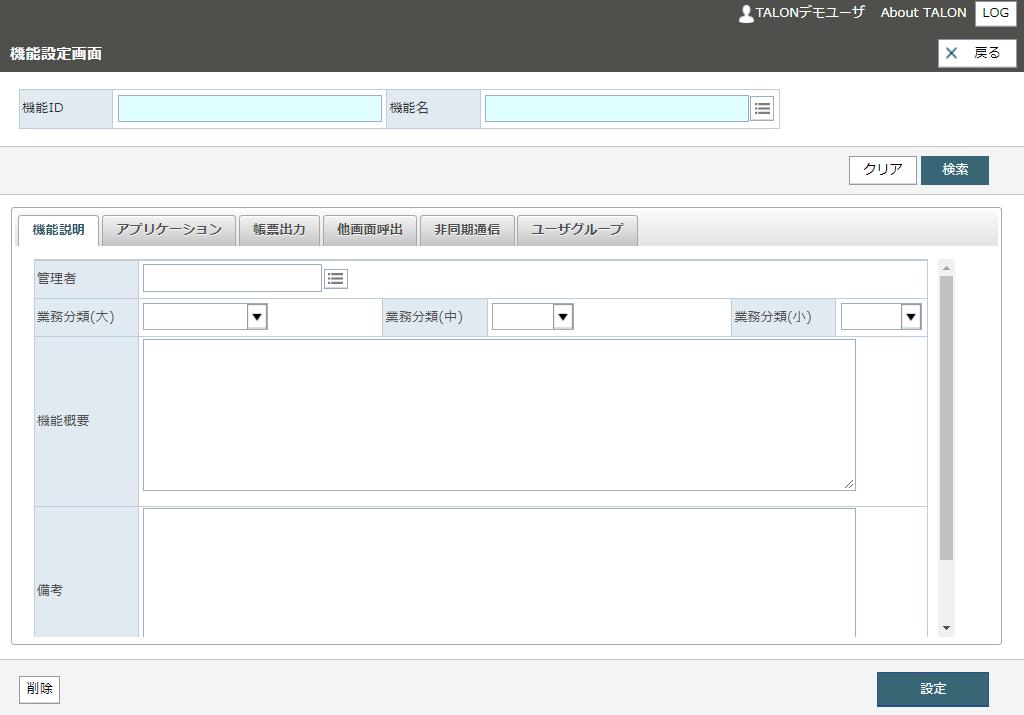Open the 他画面呼出 tab
Image resolution: width=1024 pixels, height=715 pixels.
[370, 230]
